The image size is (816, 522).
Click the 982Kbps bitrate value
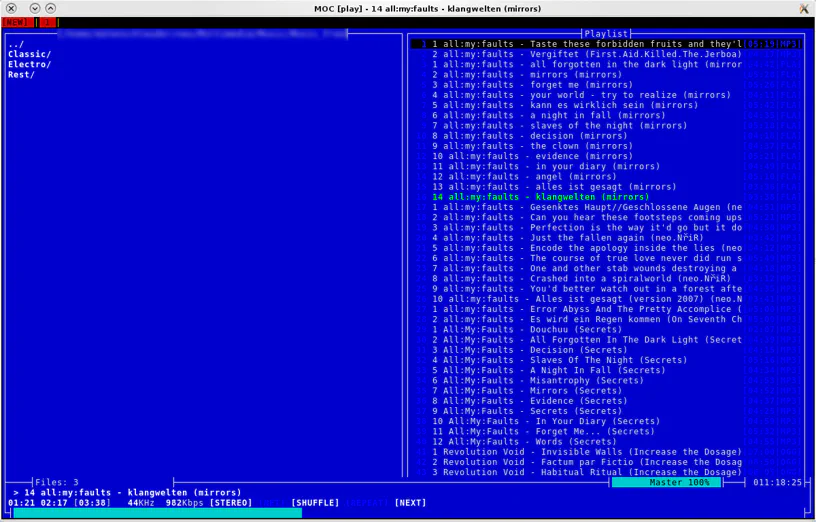pos(184,503)
